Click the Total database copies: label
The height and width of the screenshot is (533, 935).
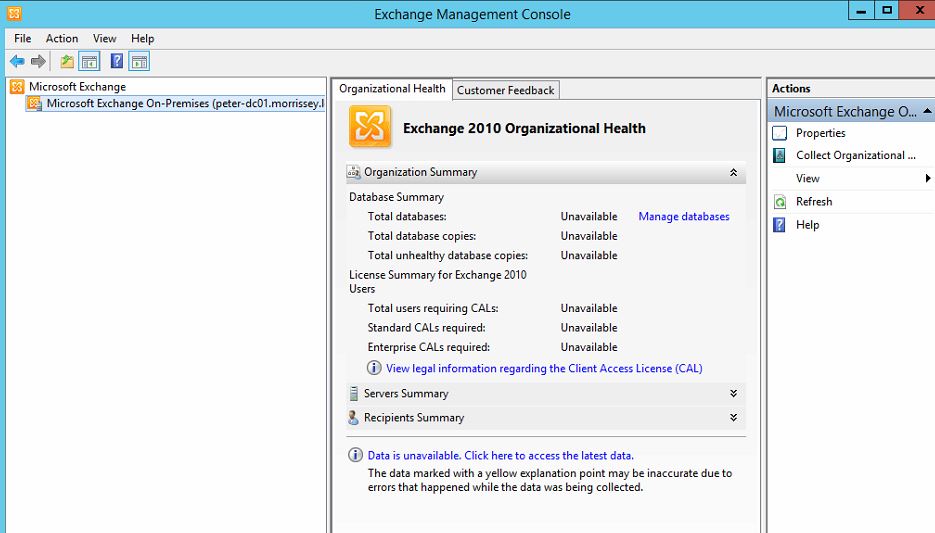(422, 236)
